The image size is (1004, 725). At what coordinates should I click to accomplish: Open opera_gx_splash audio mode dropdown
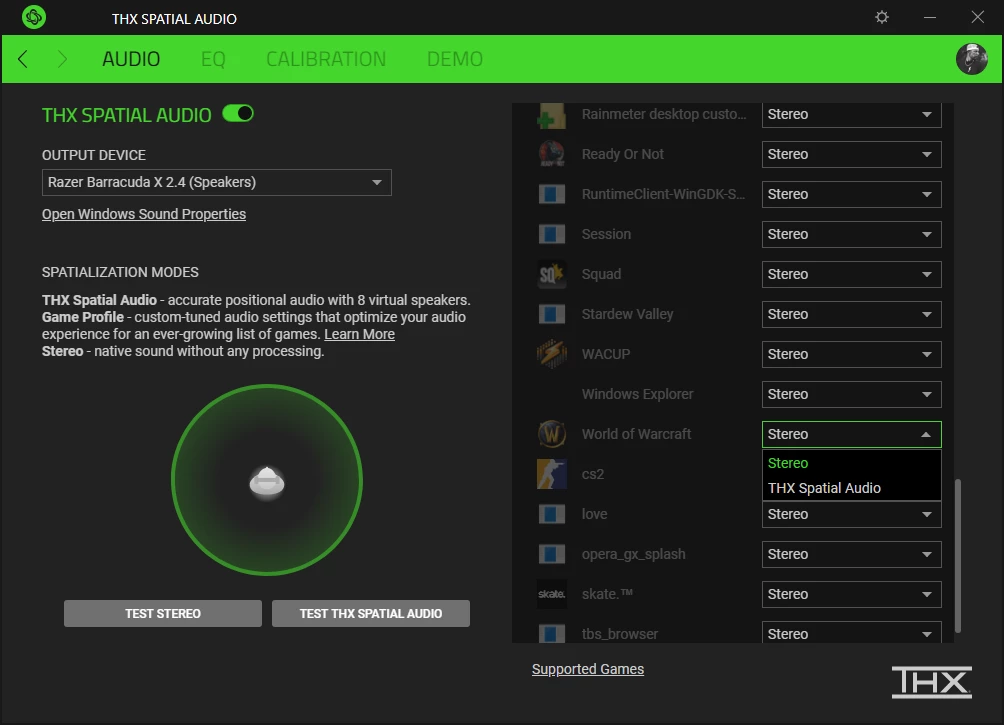point(852,555)
